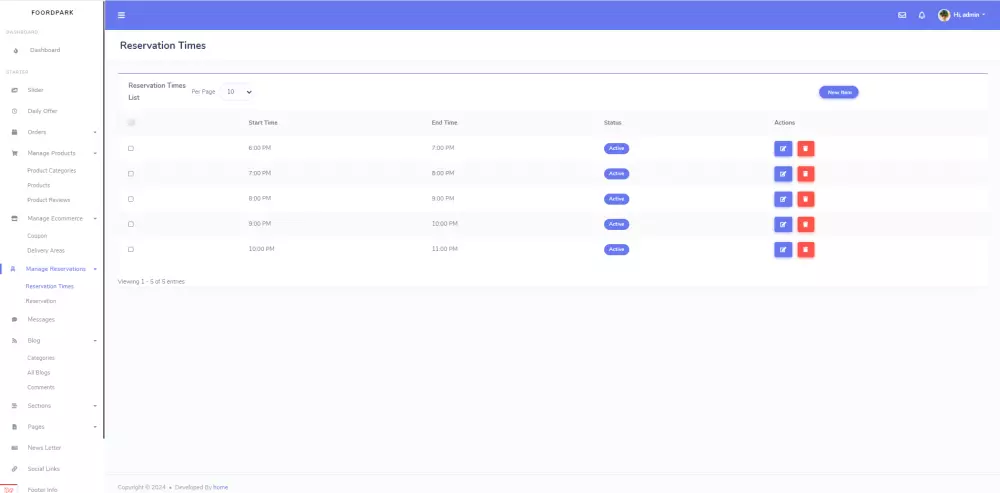Go to Products in sidebar

[x=39, y=186]
